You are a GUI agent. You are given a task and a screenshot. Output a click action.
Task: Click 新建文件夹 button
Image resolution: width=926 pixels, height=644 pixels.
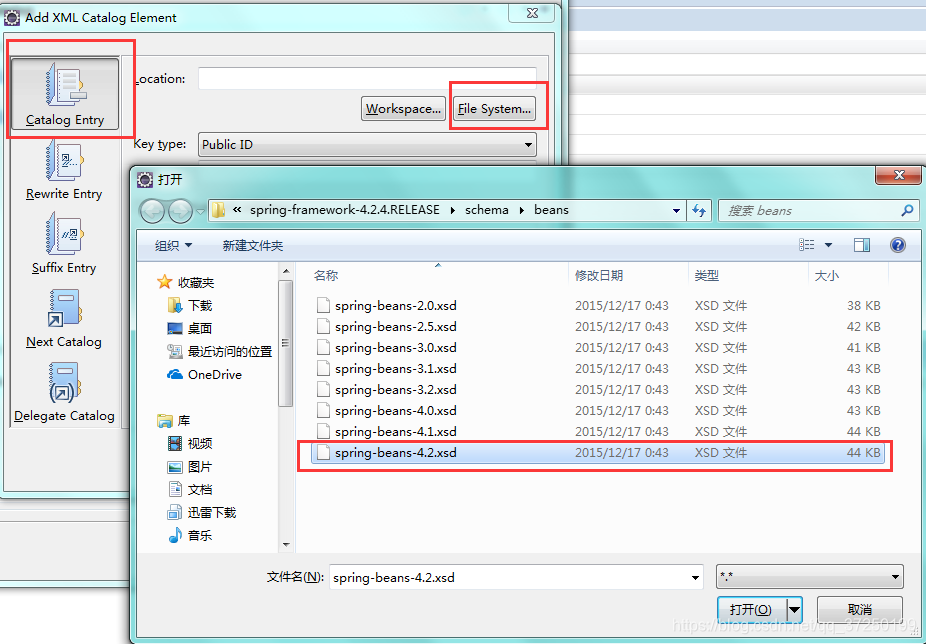pos(253,245)
